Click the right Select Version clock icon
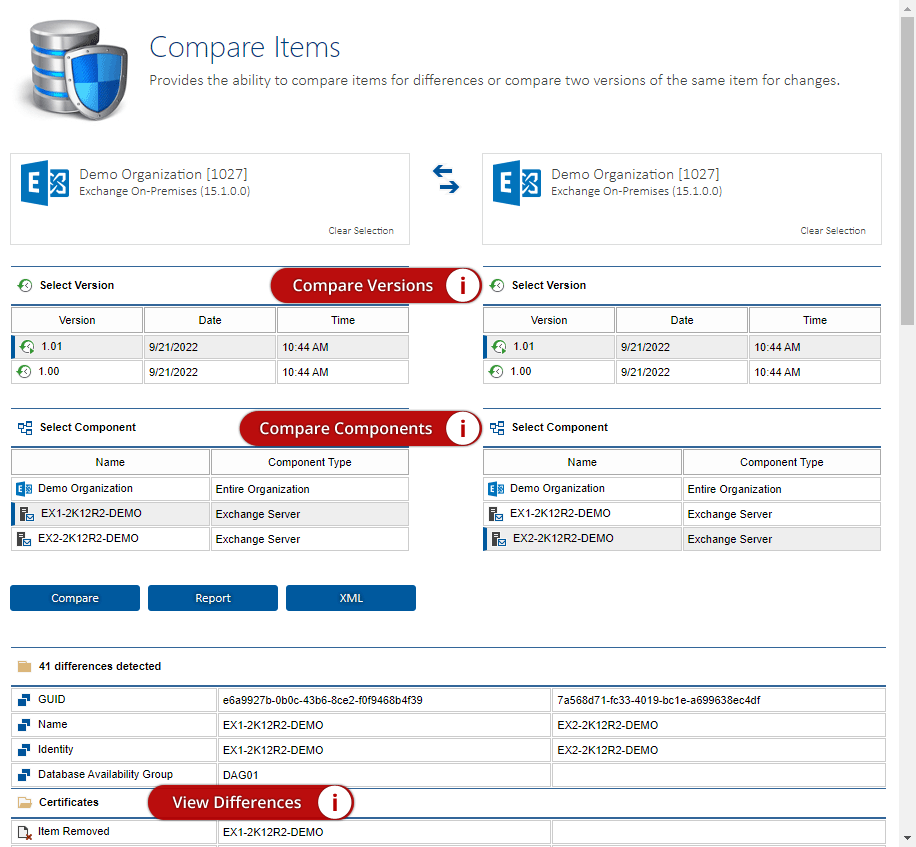This screenshot has height=847, width=916. pyautogui.click(x=497, y=286)
